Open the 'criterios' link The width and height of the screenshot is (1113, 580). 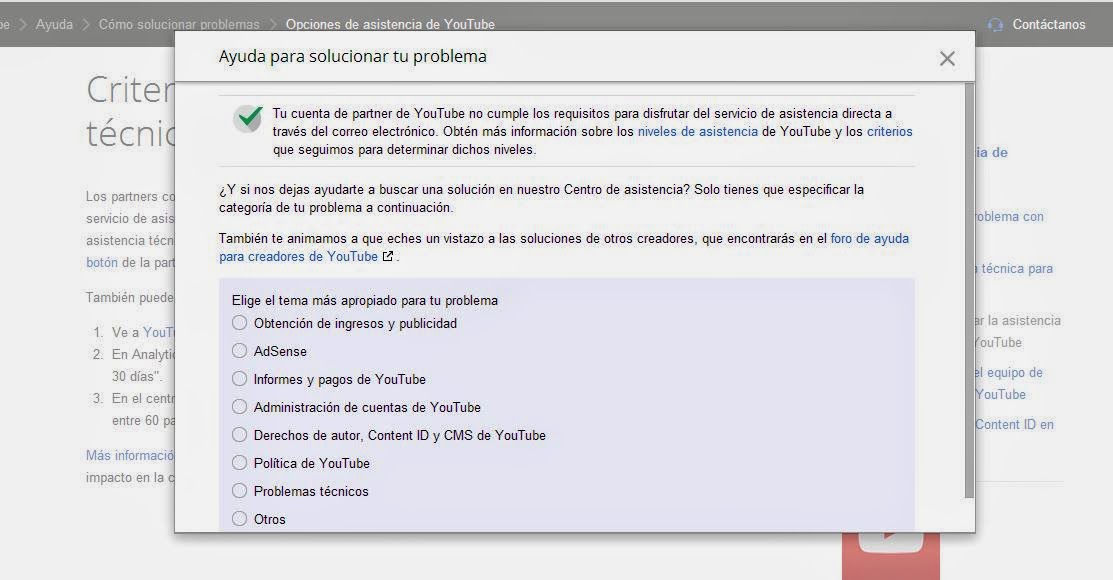(889, 131)
